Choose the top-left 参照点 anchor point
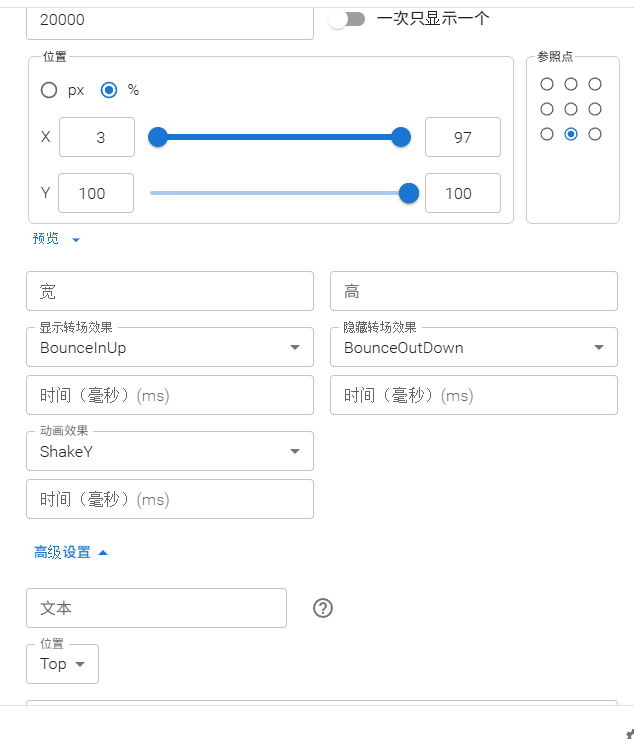The height and width of the screenshot is (739, 634). pos(547,84)
